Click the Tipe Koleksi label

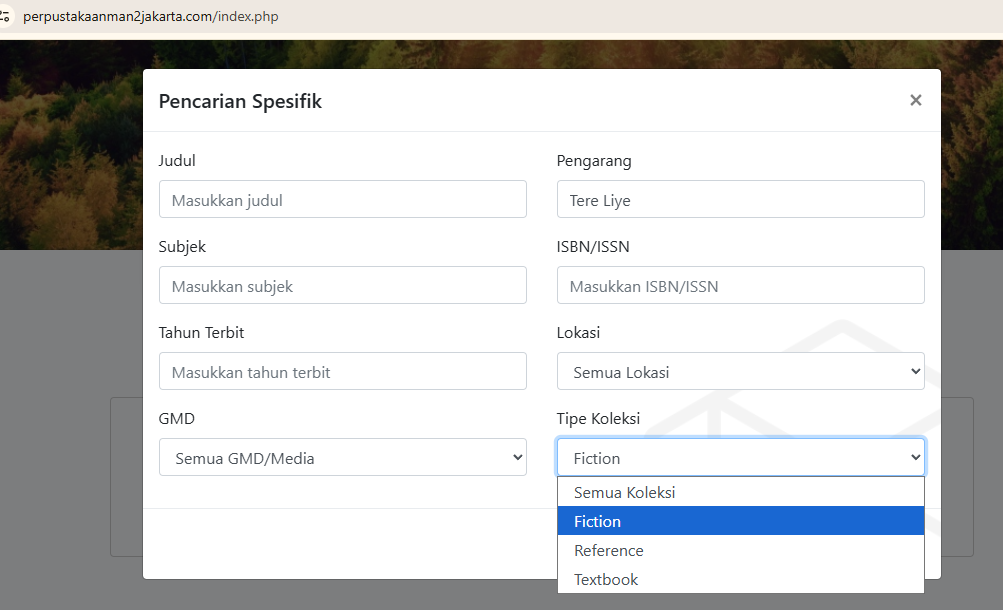click(x=598, y=418)
